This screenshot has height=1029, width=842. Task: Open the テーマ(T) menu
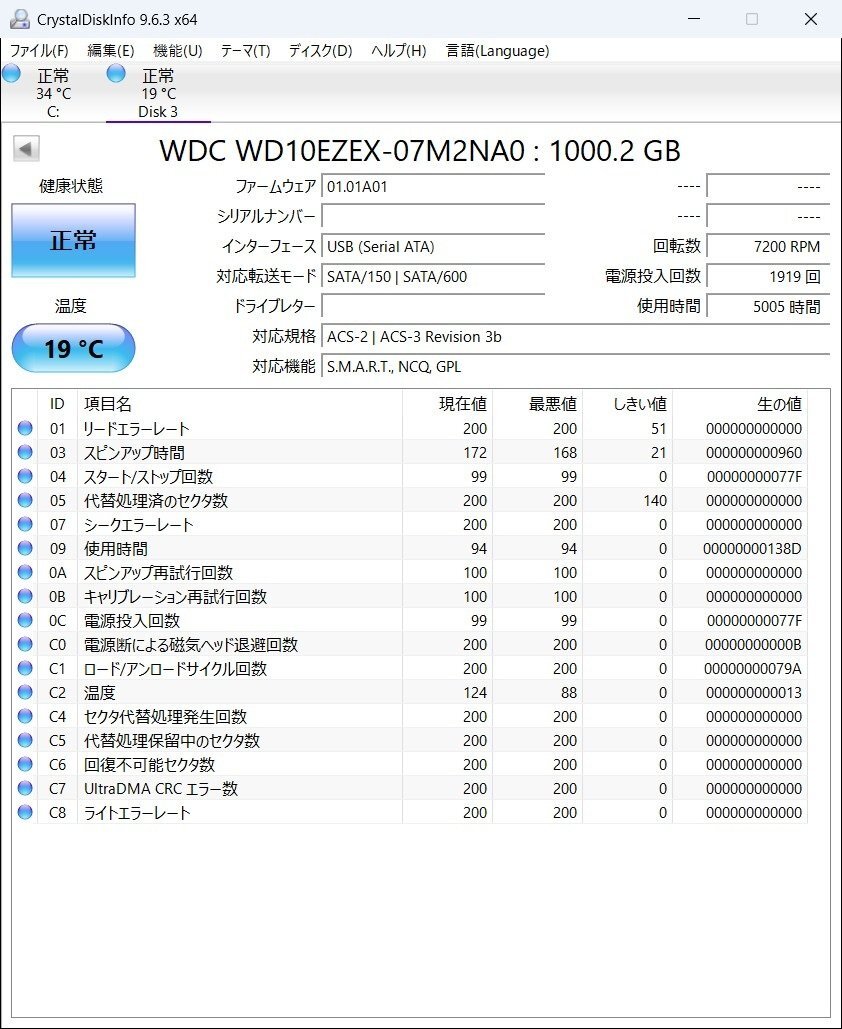pyautogui.click(x=245, y=51)
